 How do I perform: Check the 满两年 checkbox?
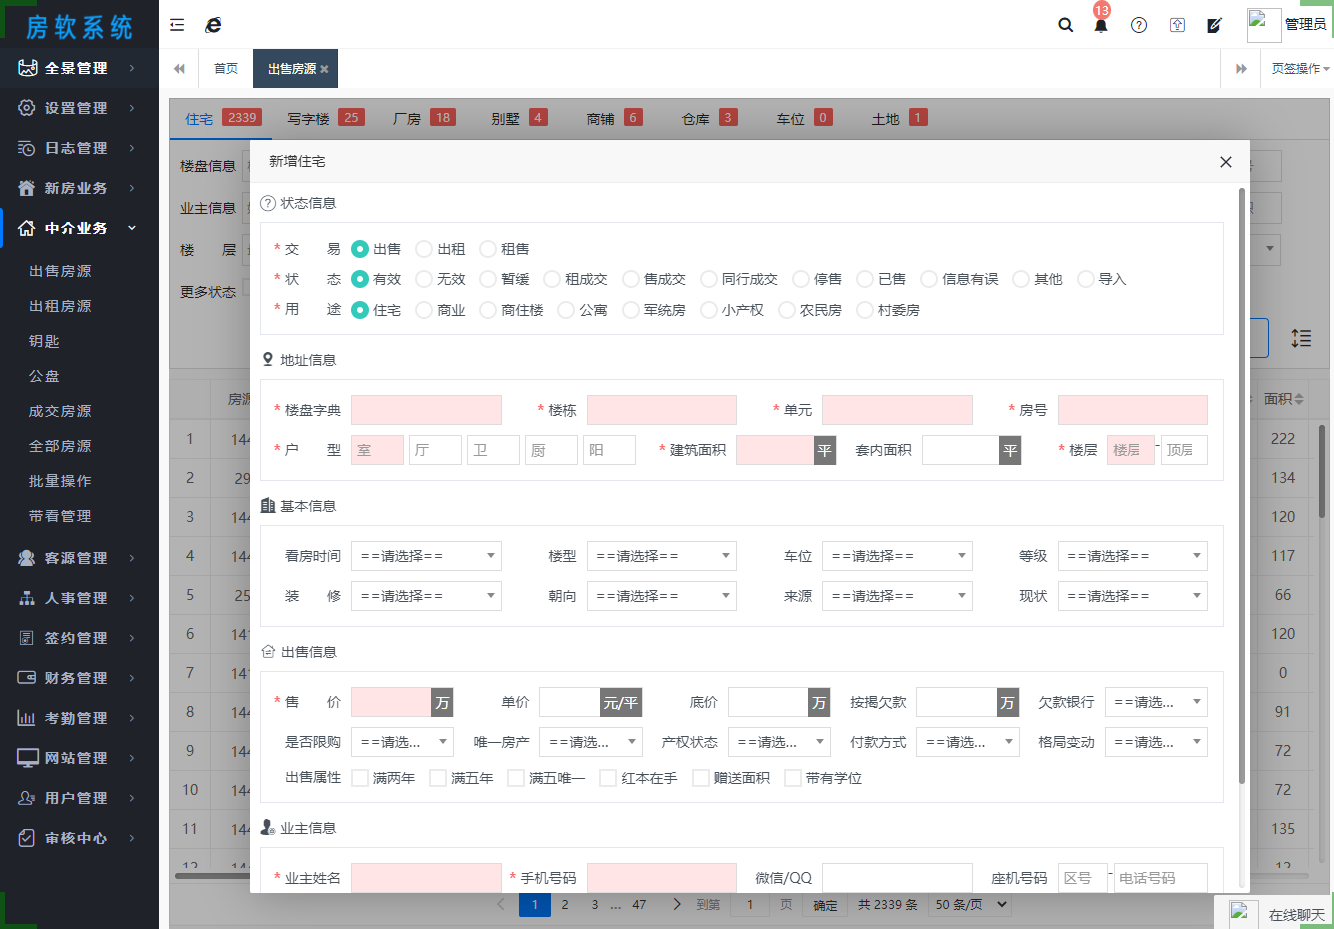point(360,778)
